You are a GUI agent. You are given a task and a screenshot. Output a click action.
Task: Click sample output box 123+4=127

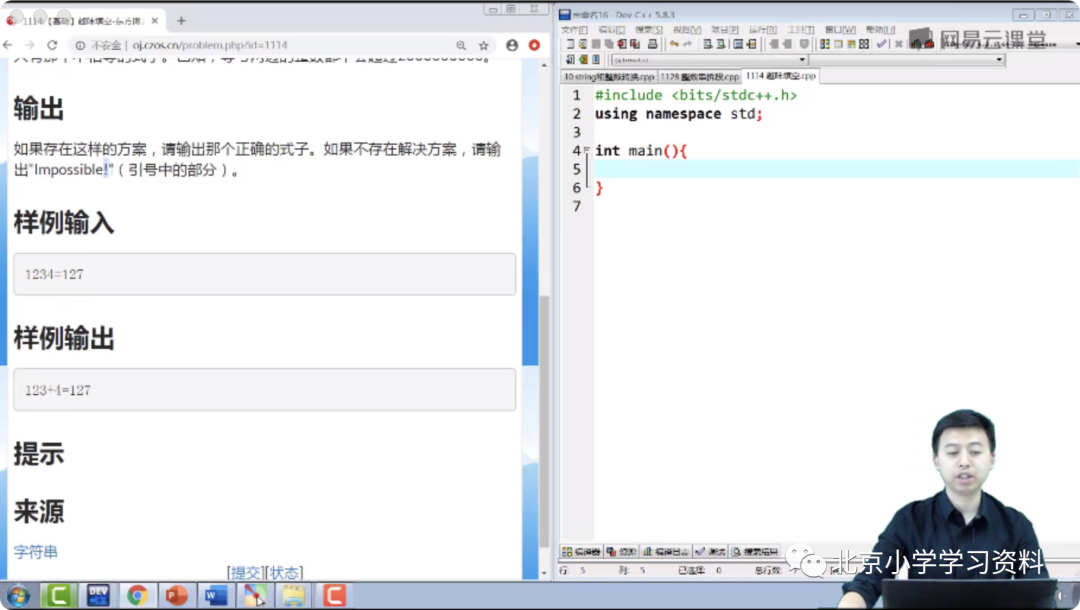[264, 390]
